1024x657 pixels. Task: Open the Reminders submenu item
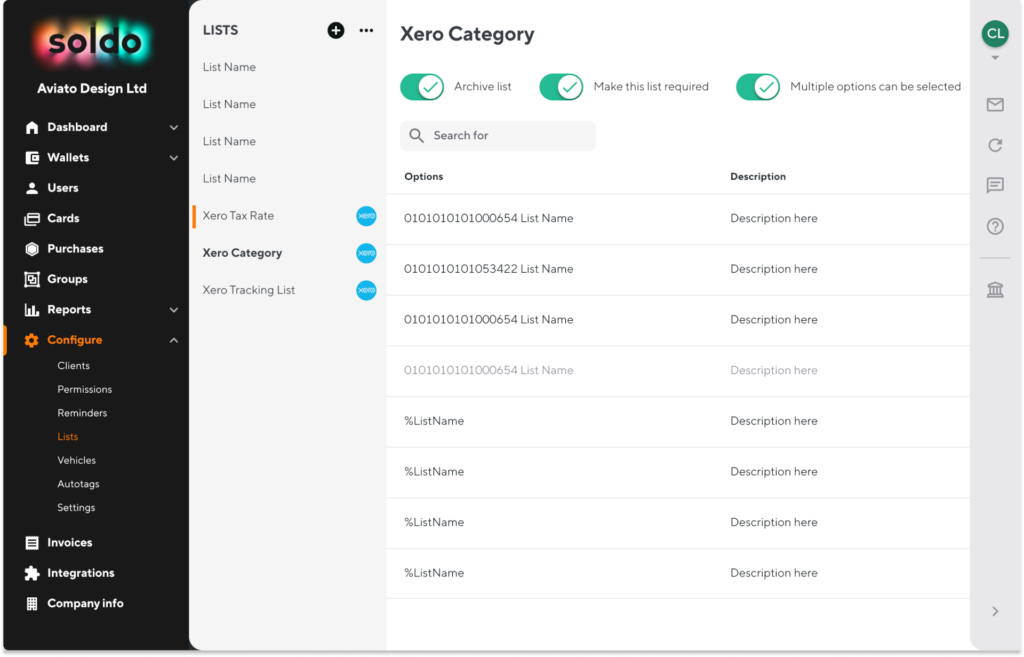coord(82,413)
